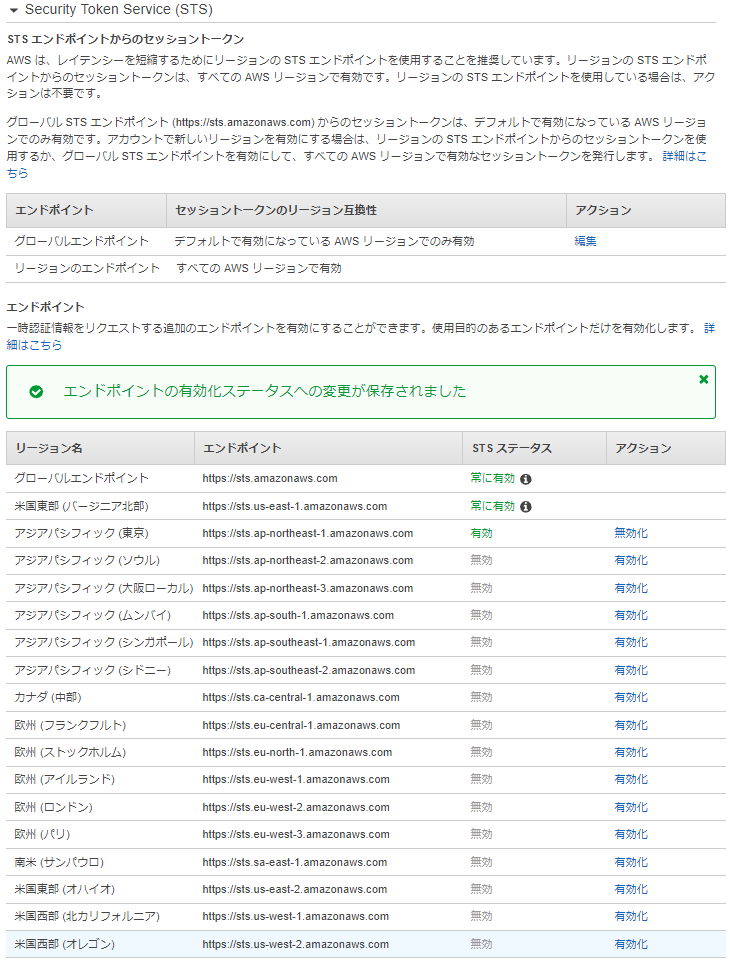730x966 pixels.
Task: Click 有効化 for Asia Pacific Osaka Local
Action: pyautogui.click(x=631, y=588)
